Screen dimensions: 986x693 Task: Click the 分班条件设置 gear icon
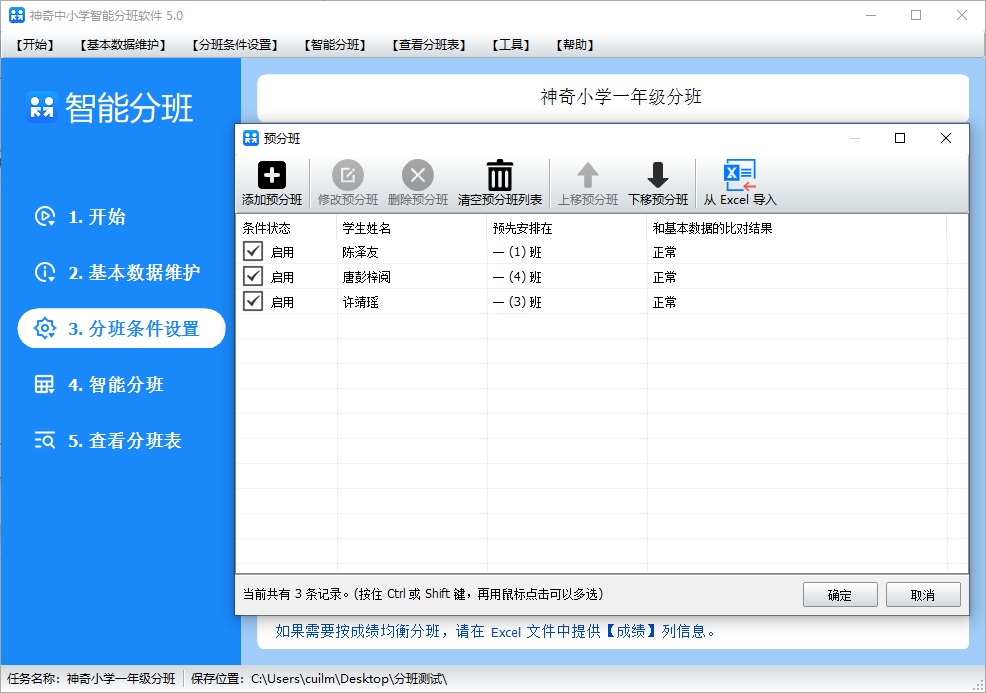click(x=45, y=328)
